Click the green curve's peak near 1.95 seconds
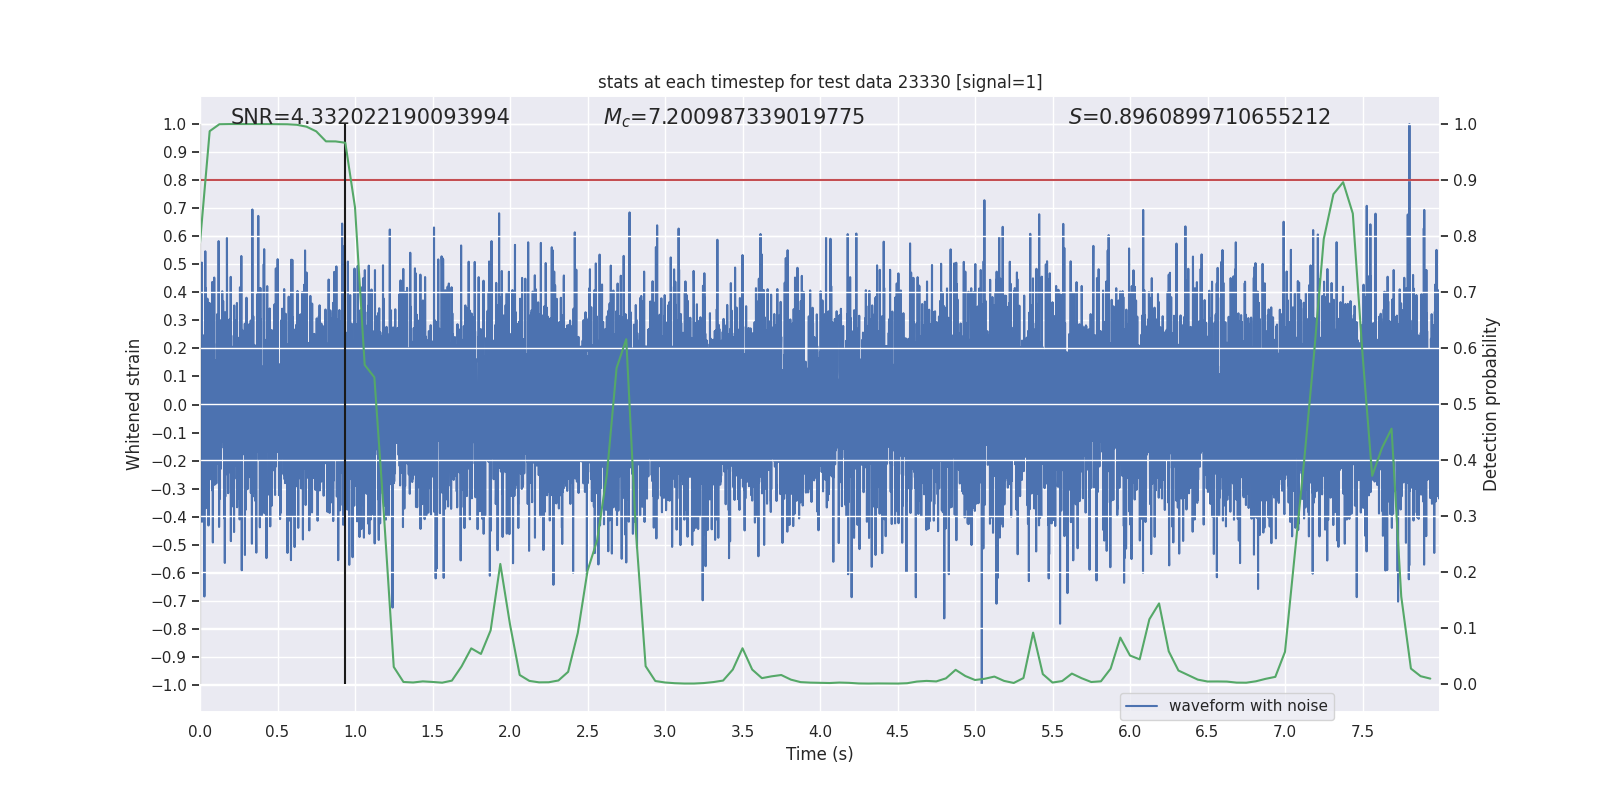The width and height of the screenshot is (1600, 800). 500,565
